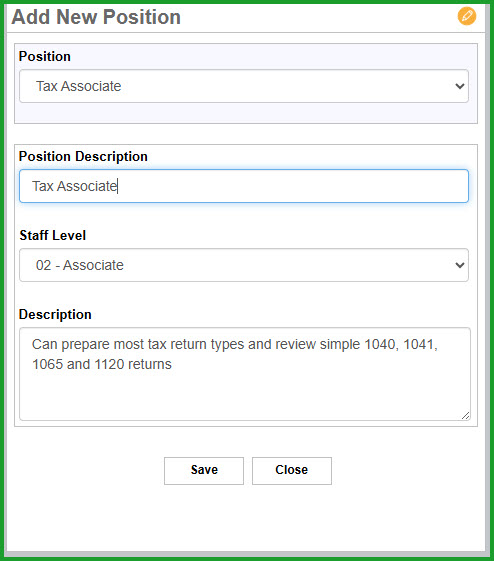
Task: Expand the Staff Level combo box
Action: [244, 265]
